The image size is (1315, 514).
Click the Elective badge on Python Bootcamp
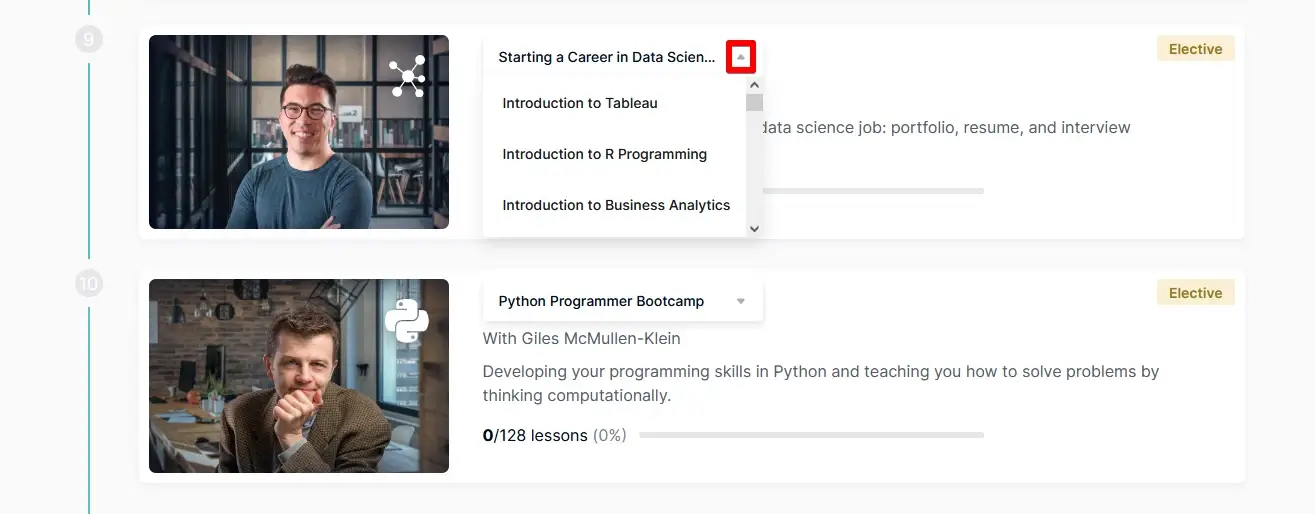click(1195, 293)
